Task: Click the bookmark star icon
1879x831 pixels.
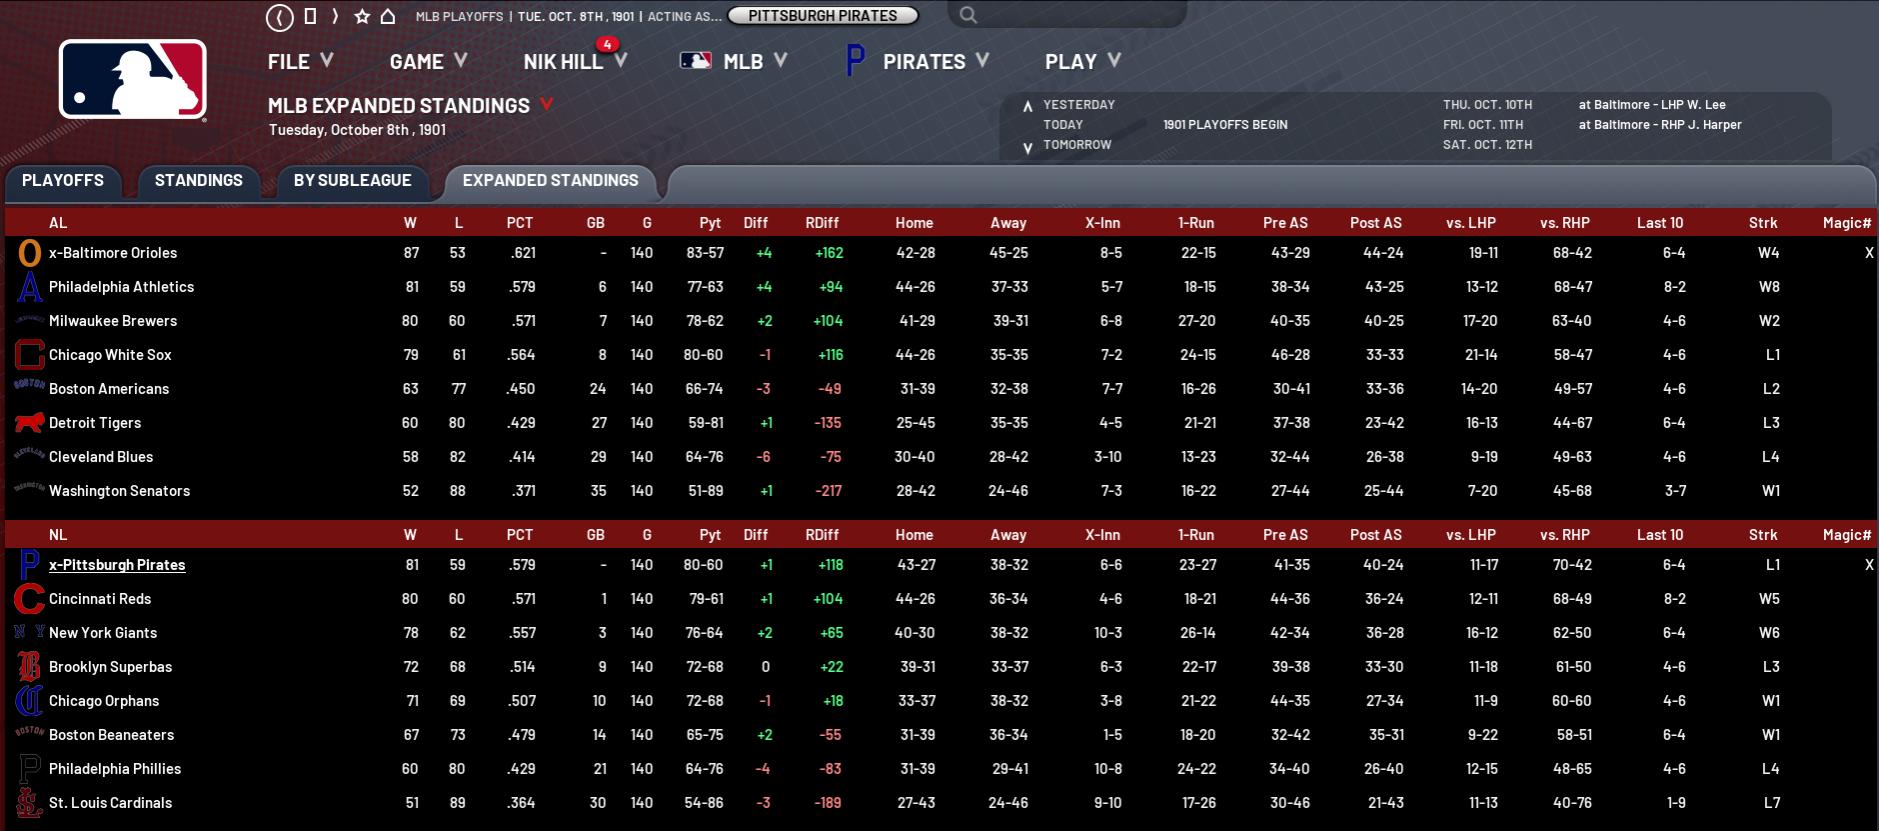Action: pos(362,17)
